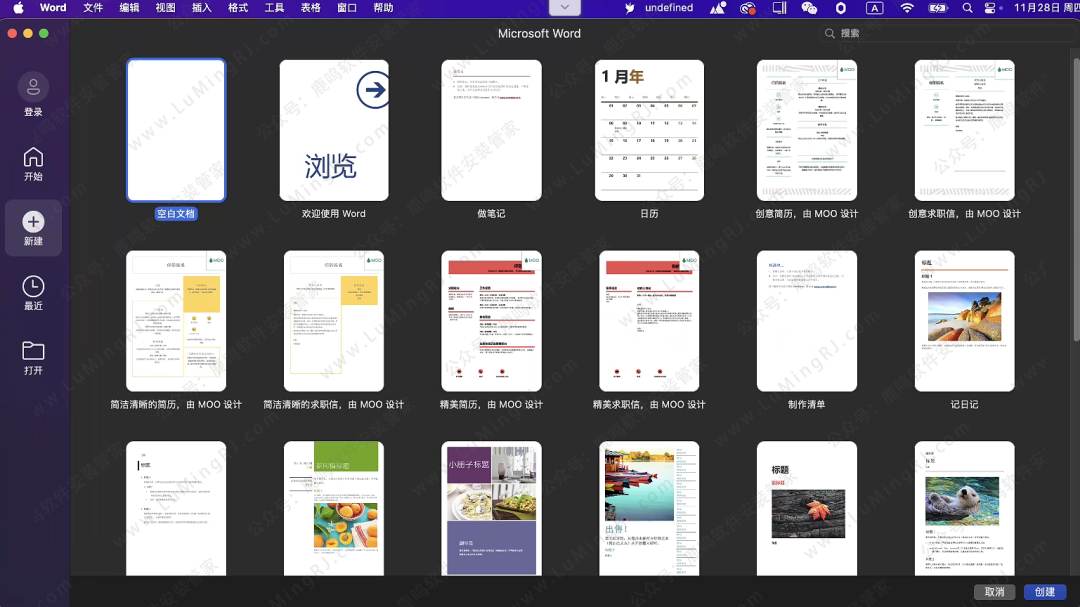The width and height of the screenshot is (1080, 607).
Task: Open the Control Center icon in menu bar
Action: [x=990, y=8]
